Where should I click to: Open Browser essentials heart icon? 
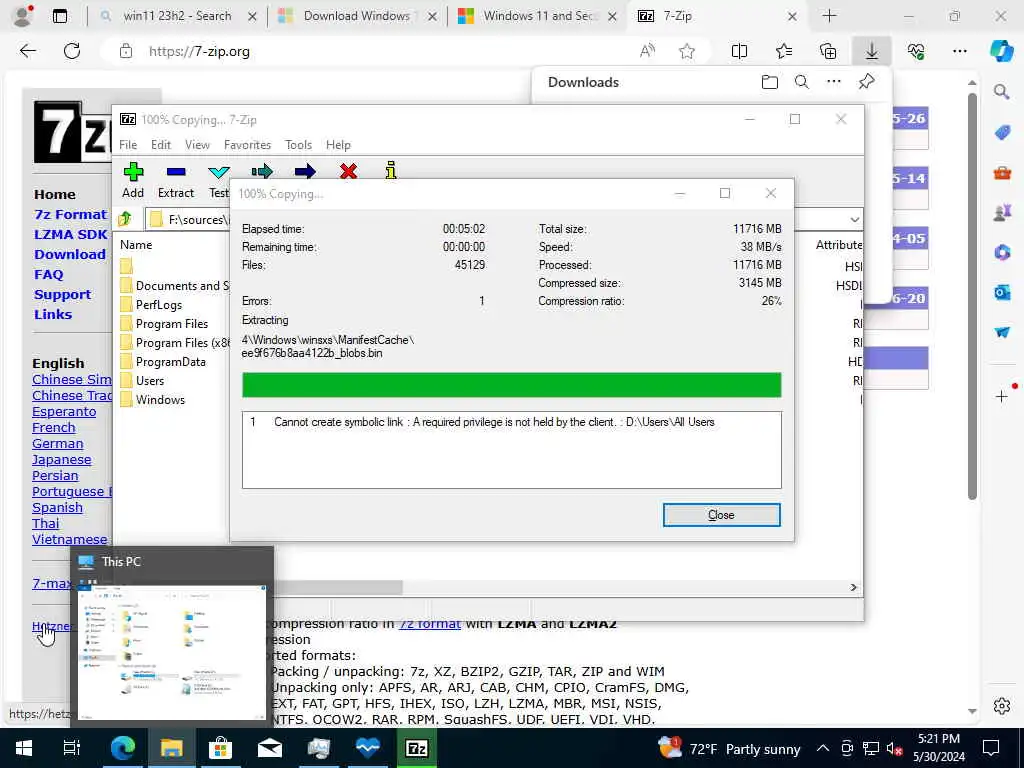pyautogui.click(x=916, y=51)
